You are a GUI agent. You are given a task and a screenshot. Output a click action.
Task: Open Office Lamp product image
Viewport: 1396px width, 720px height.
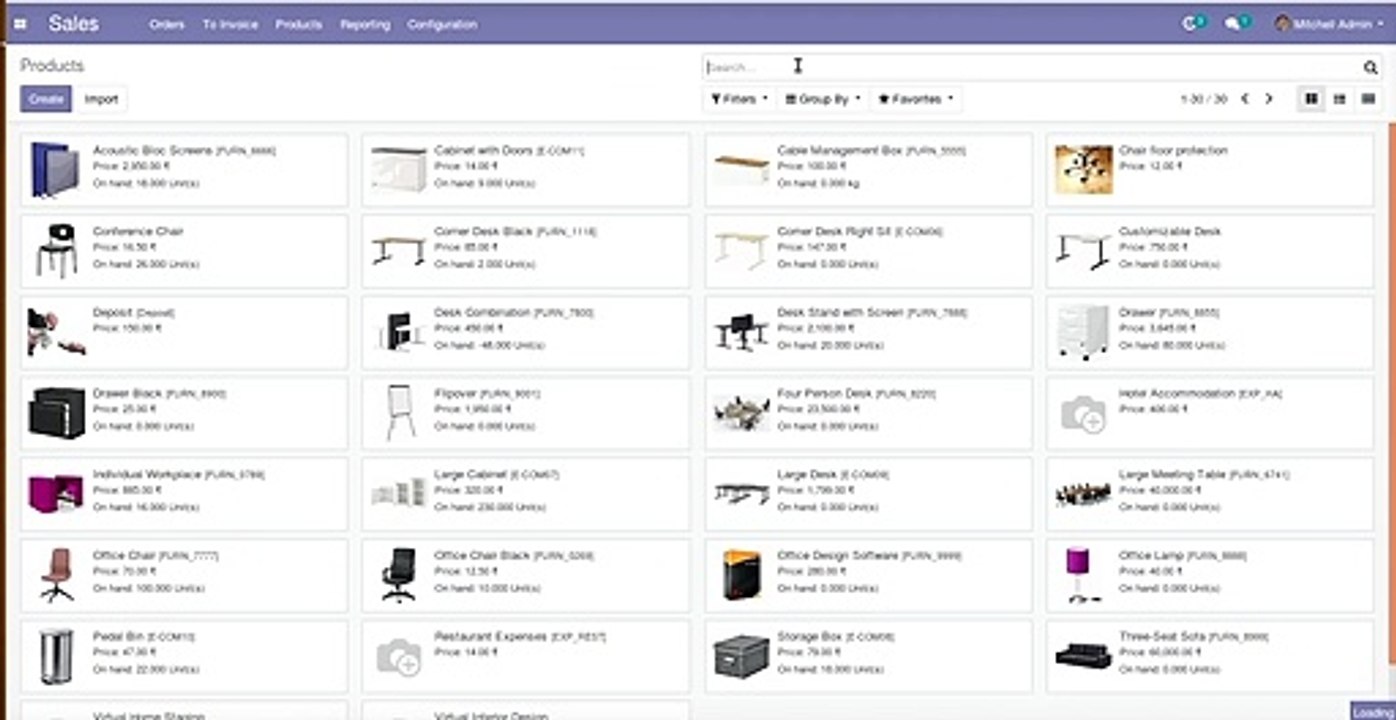[1083, 575]
